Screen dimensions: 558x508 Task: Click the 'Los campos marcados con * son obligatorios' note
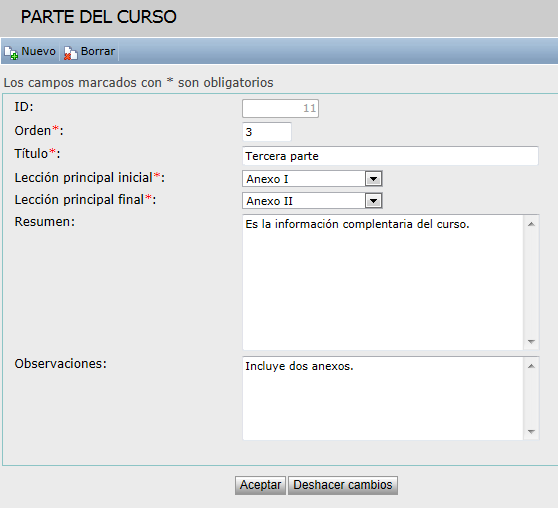(138, 83)
